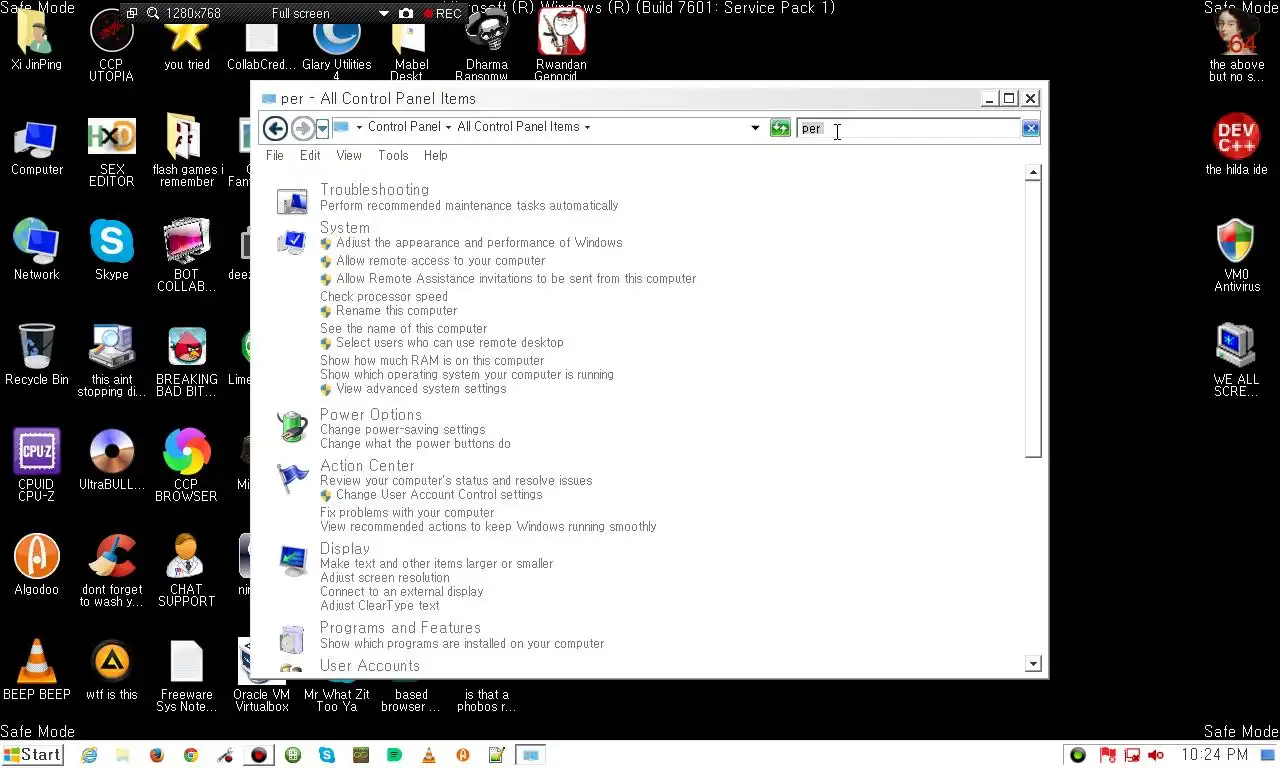This screenshot has width=1280, height=768.
Task: Click the Firefox icon in the taskbar
Action: [x=156, y=755]
